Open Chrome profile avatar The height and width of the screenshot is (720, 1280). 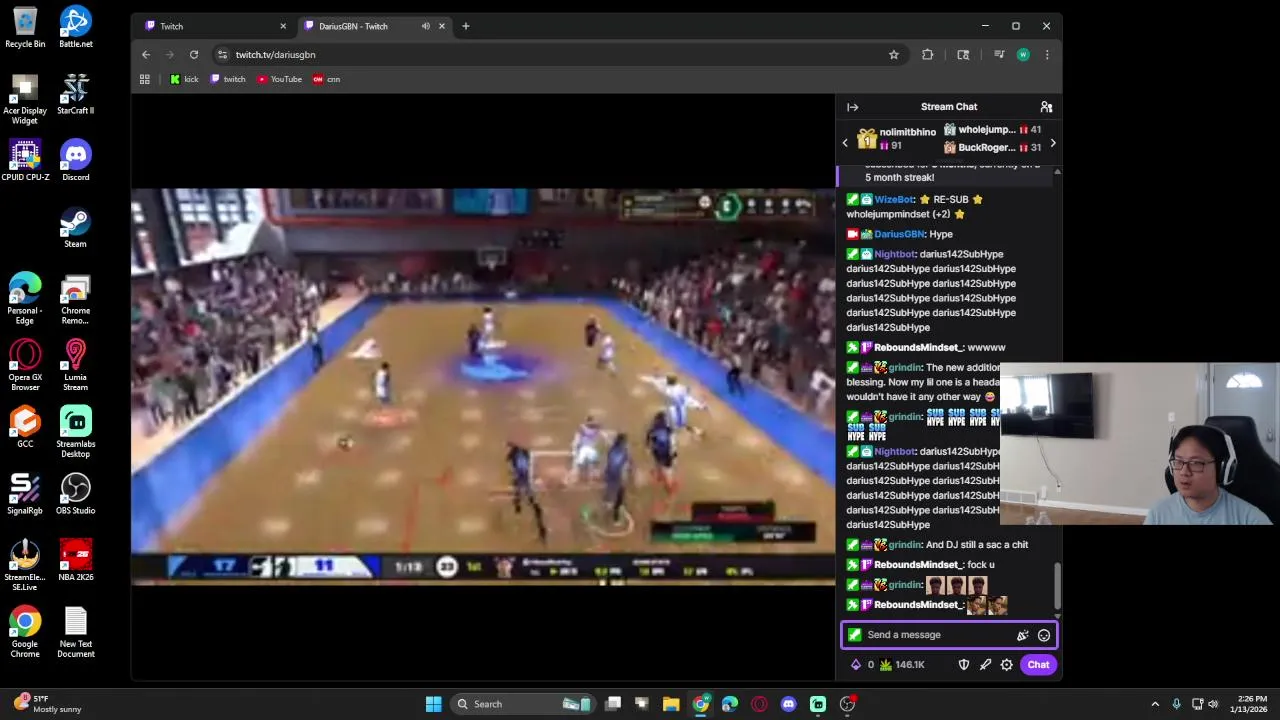coord(1023,55)
